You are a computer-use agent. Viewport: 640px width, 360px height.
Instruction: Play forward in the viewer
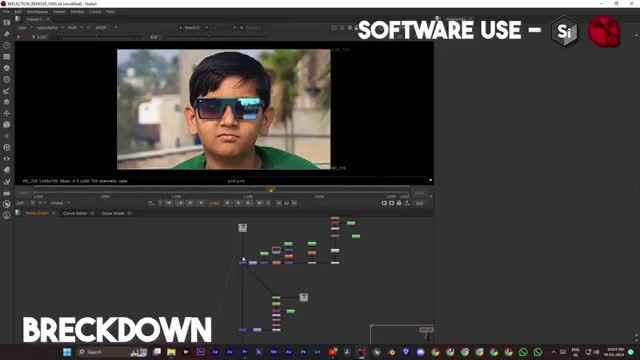(228, 203)
